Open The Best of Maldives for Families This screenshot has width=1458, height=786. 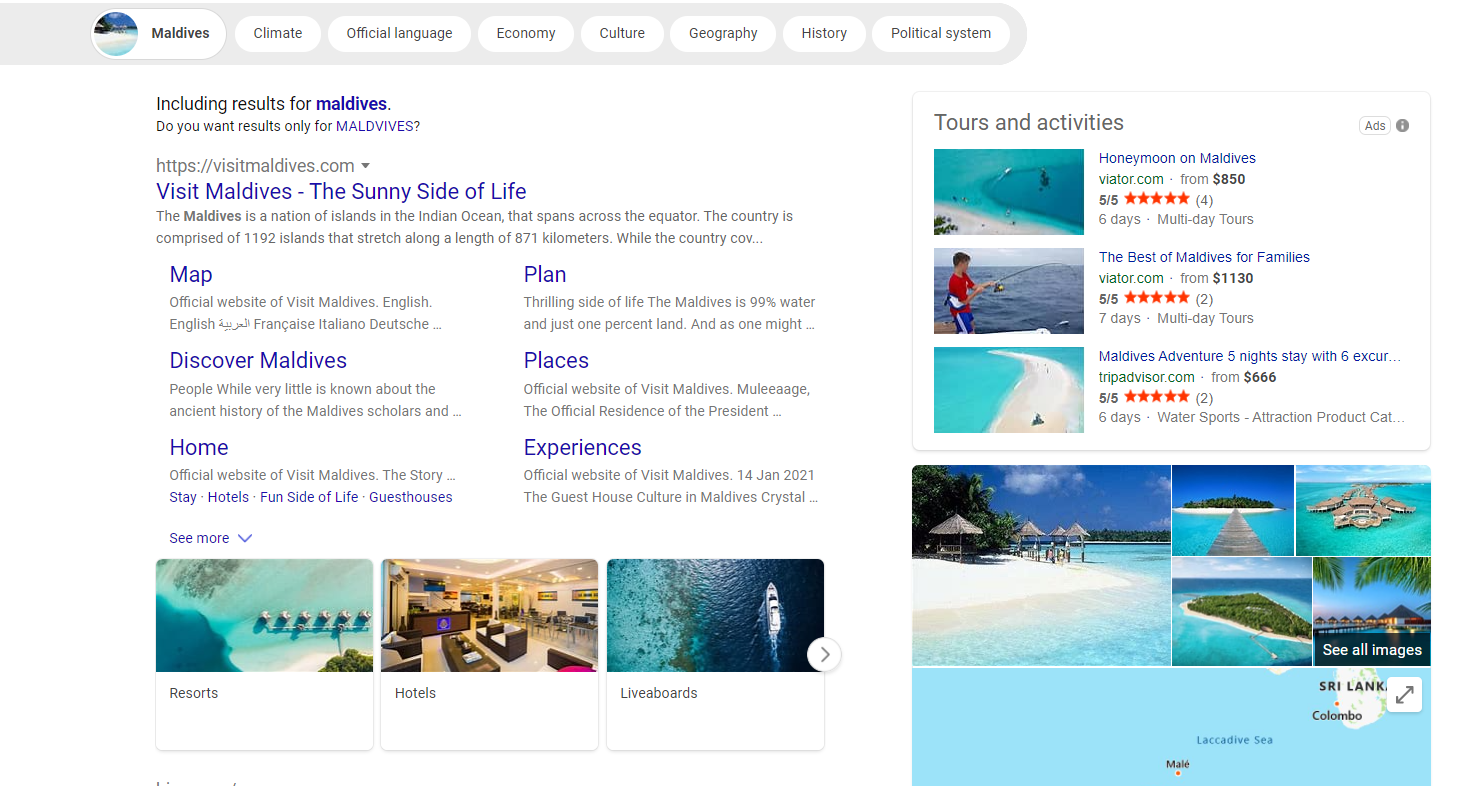pyautogui.click(x=1204, y=257)
